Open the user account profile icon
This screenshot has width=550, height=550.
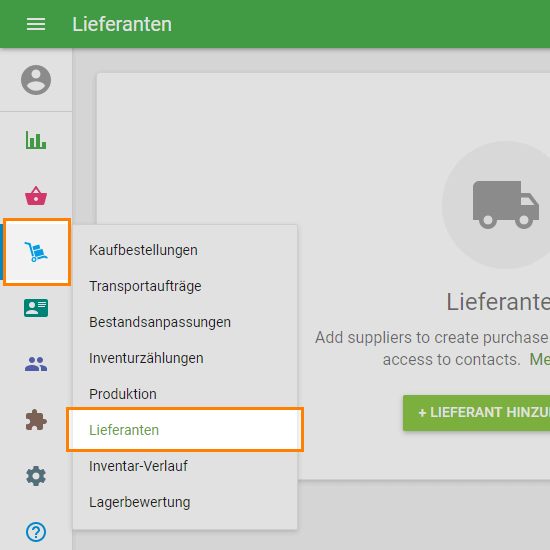36,80
